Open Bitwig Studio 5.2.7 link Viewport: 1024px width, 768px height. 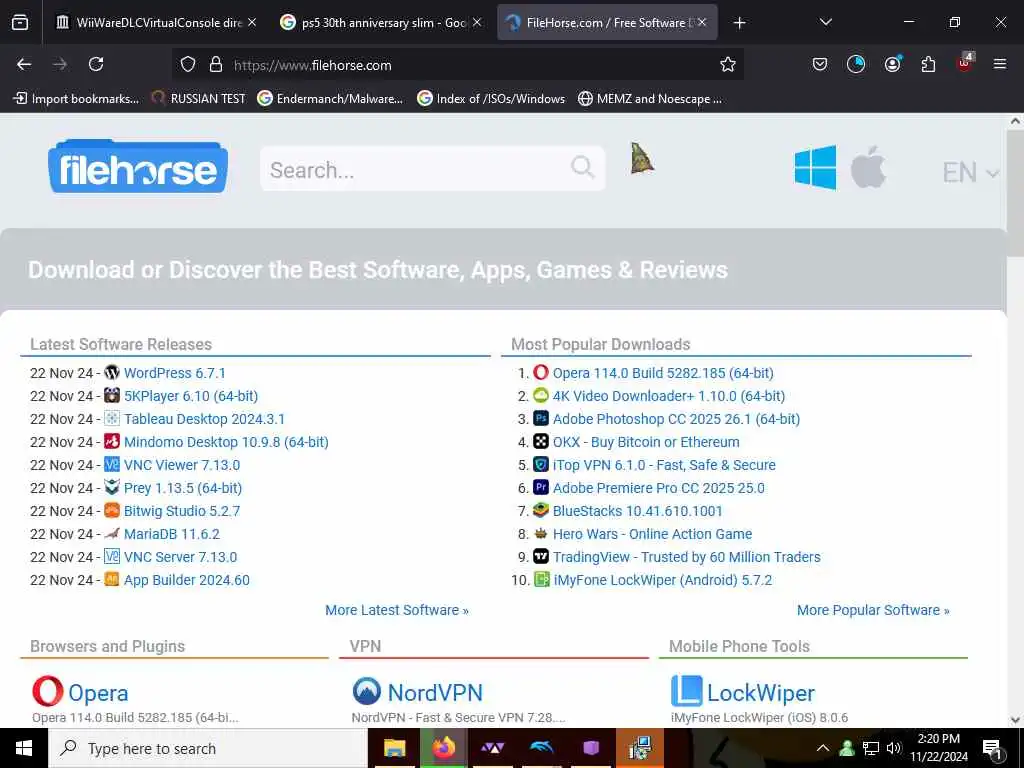tap(182, 511)
